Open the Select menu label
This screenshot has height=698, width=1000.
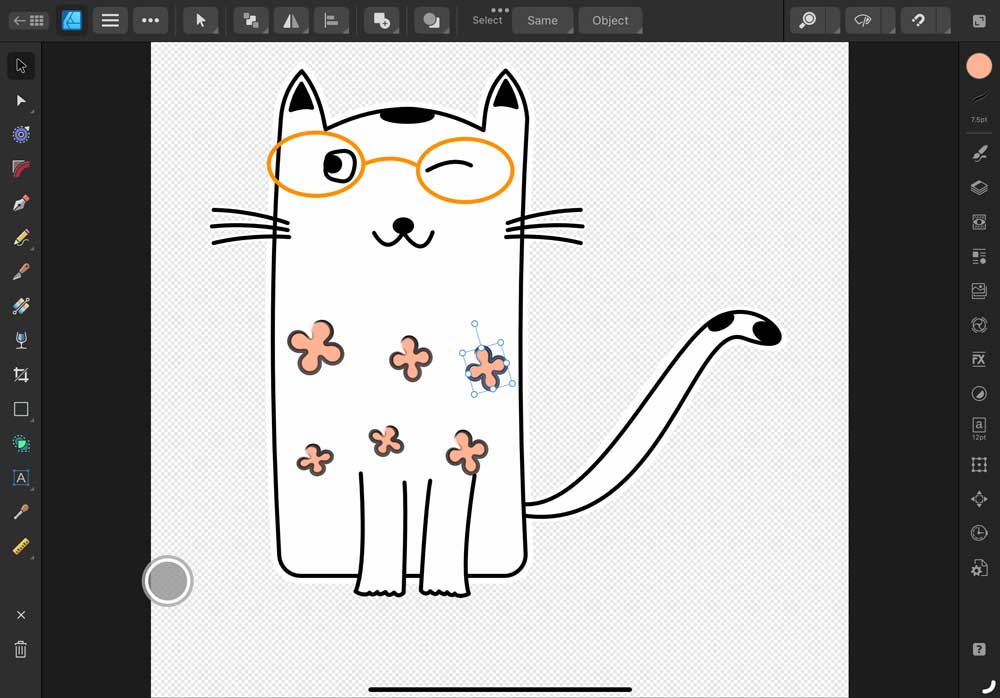click(x=487, y=20)
